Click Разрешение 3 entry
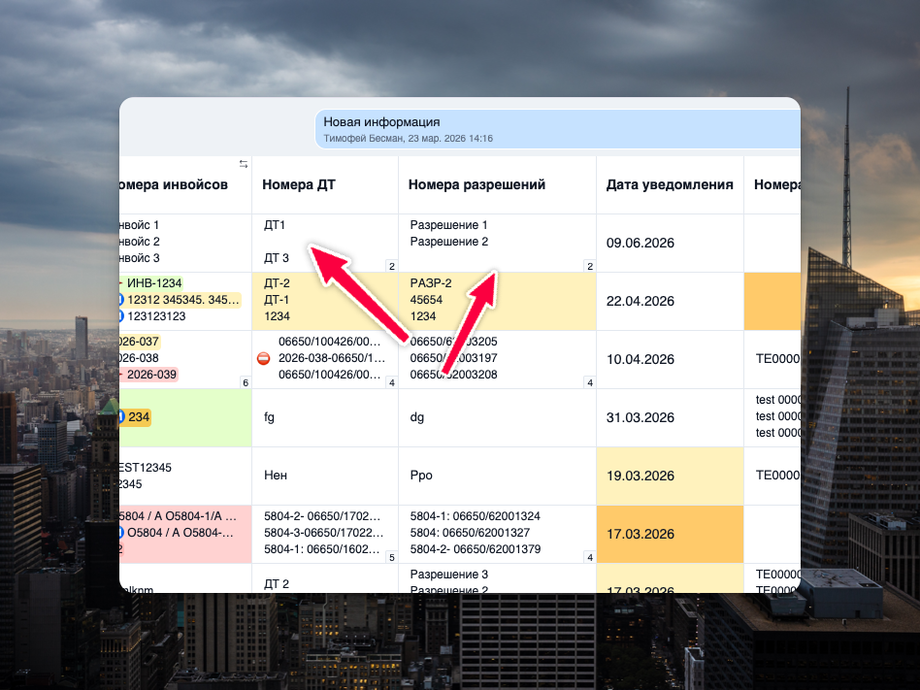The width and height of the screenshot is (920, 690). 449,574
